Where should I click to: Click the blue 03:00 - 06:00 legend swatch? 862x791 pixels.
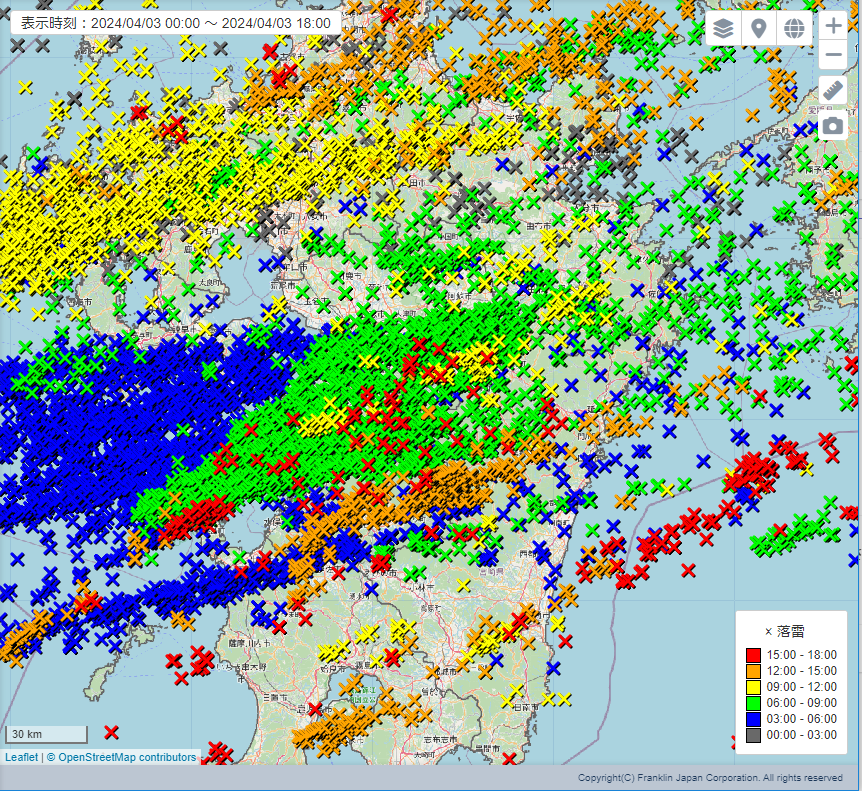tap(754, 719)
